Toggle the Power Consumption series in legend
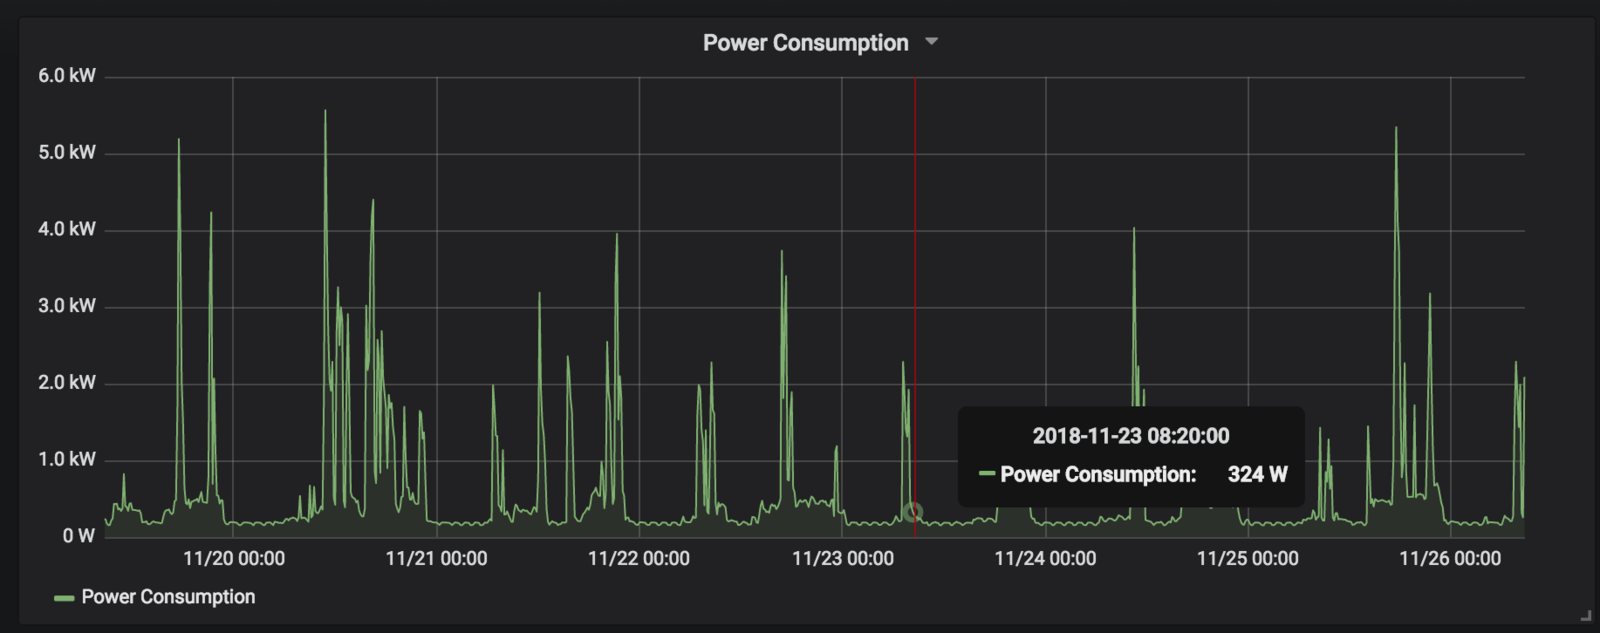This screenshot has width=1600, height=633. [168, 597]
